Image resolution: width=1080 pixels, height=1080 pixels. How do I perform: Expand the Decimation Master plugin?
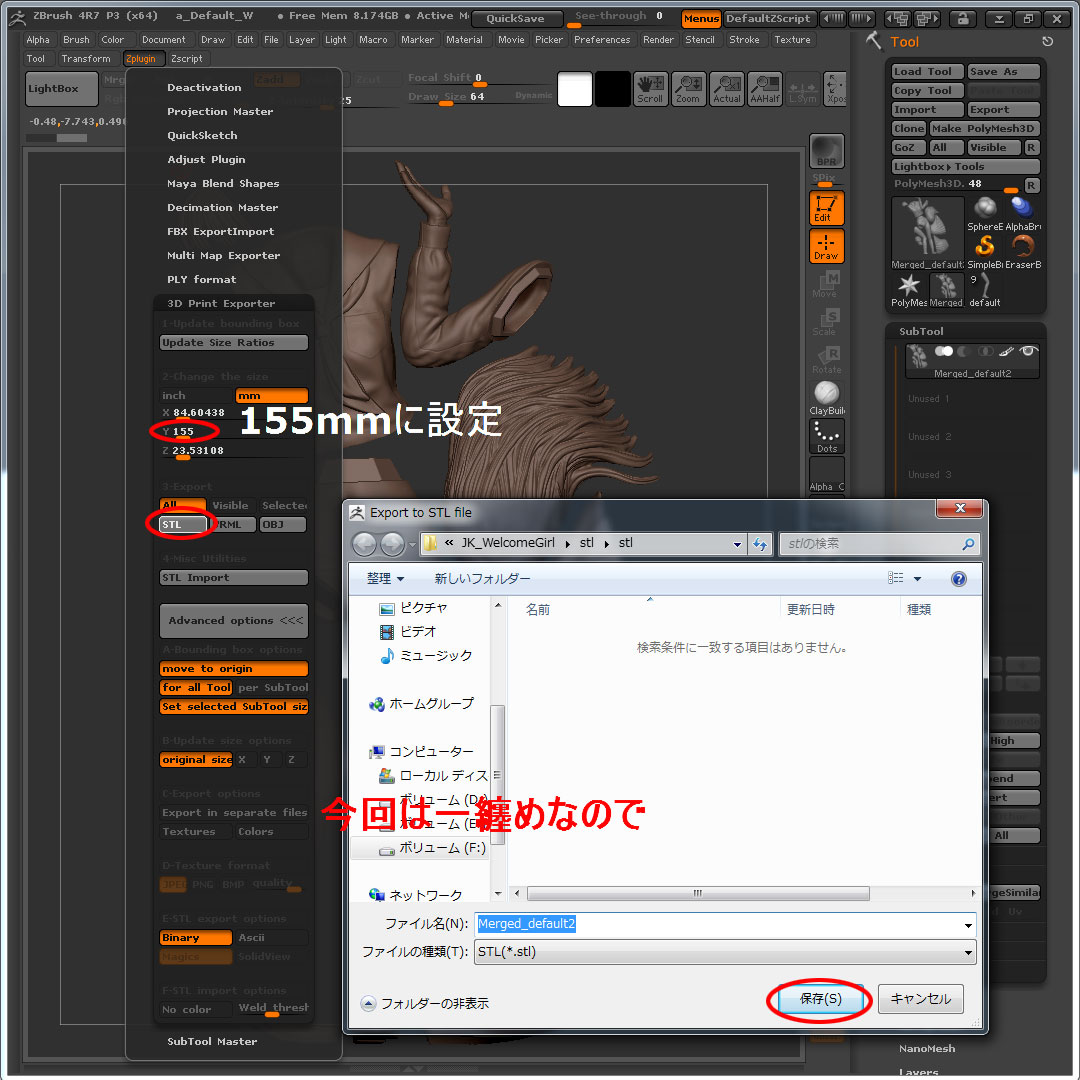click(222, 207)
